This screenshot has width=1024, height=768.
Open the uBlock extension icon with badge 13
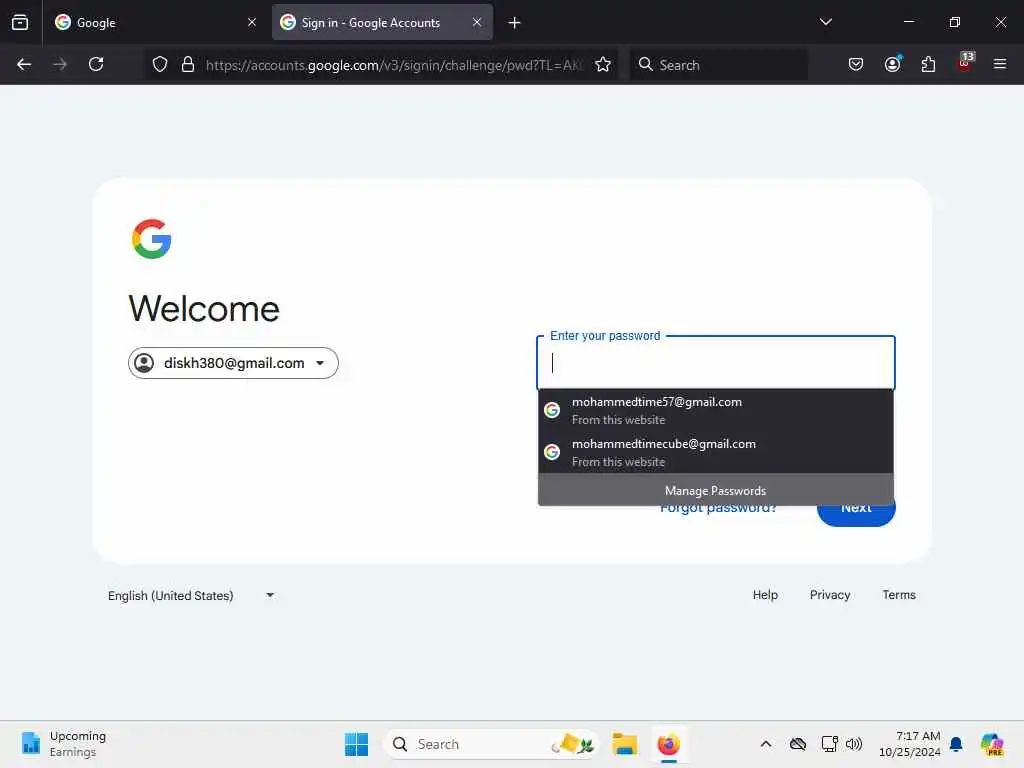point(965,63)
